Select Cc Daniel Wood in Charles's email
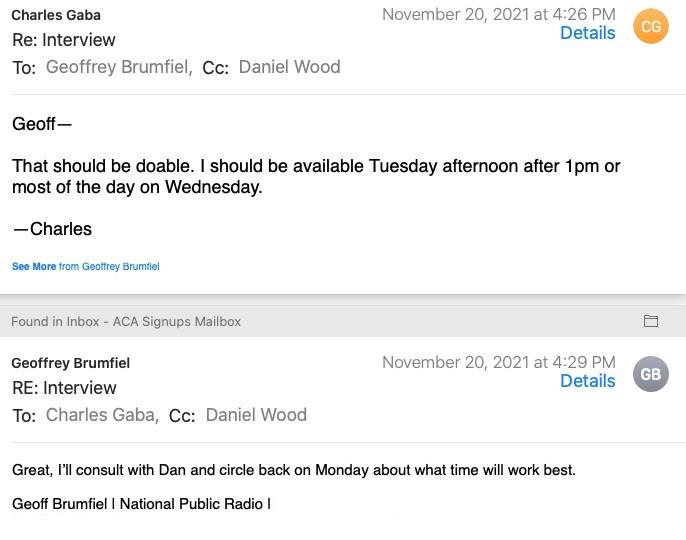This screenshot has width=686, height=540. pyautogui.click(x=289, y=67)
